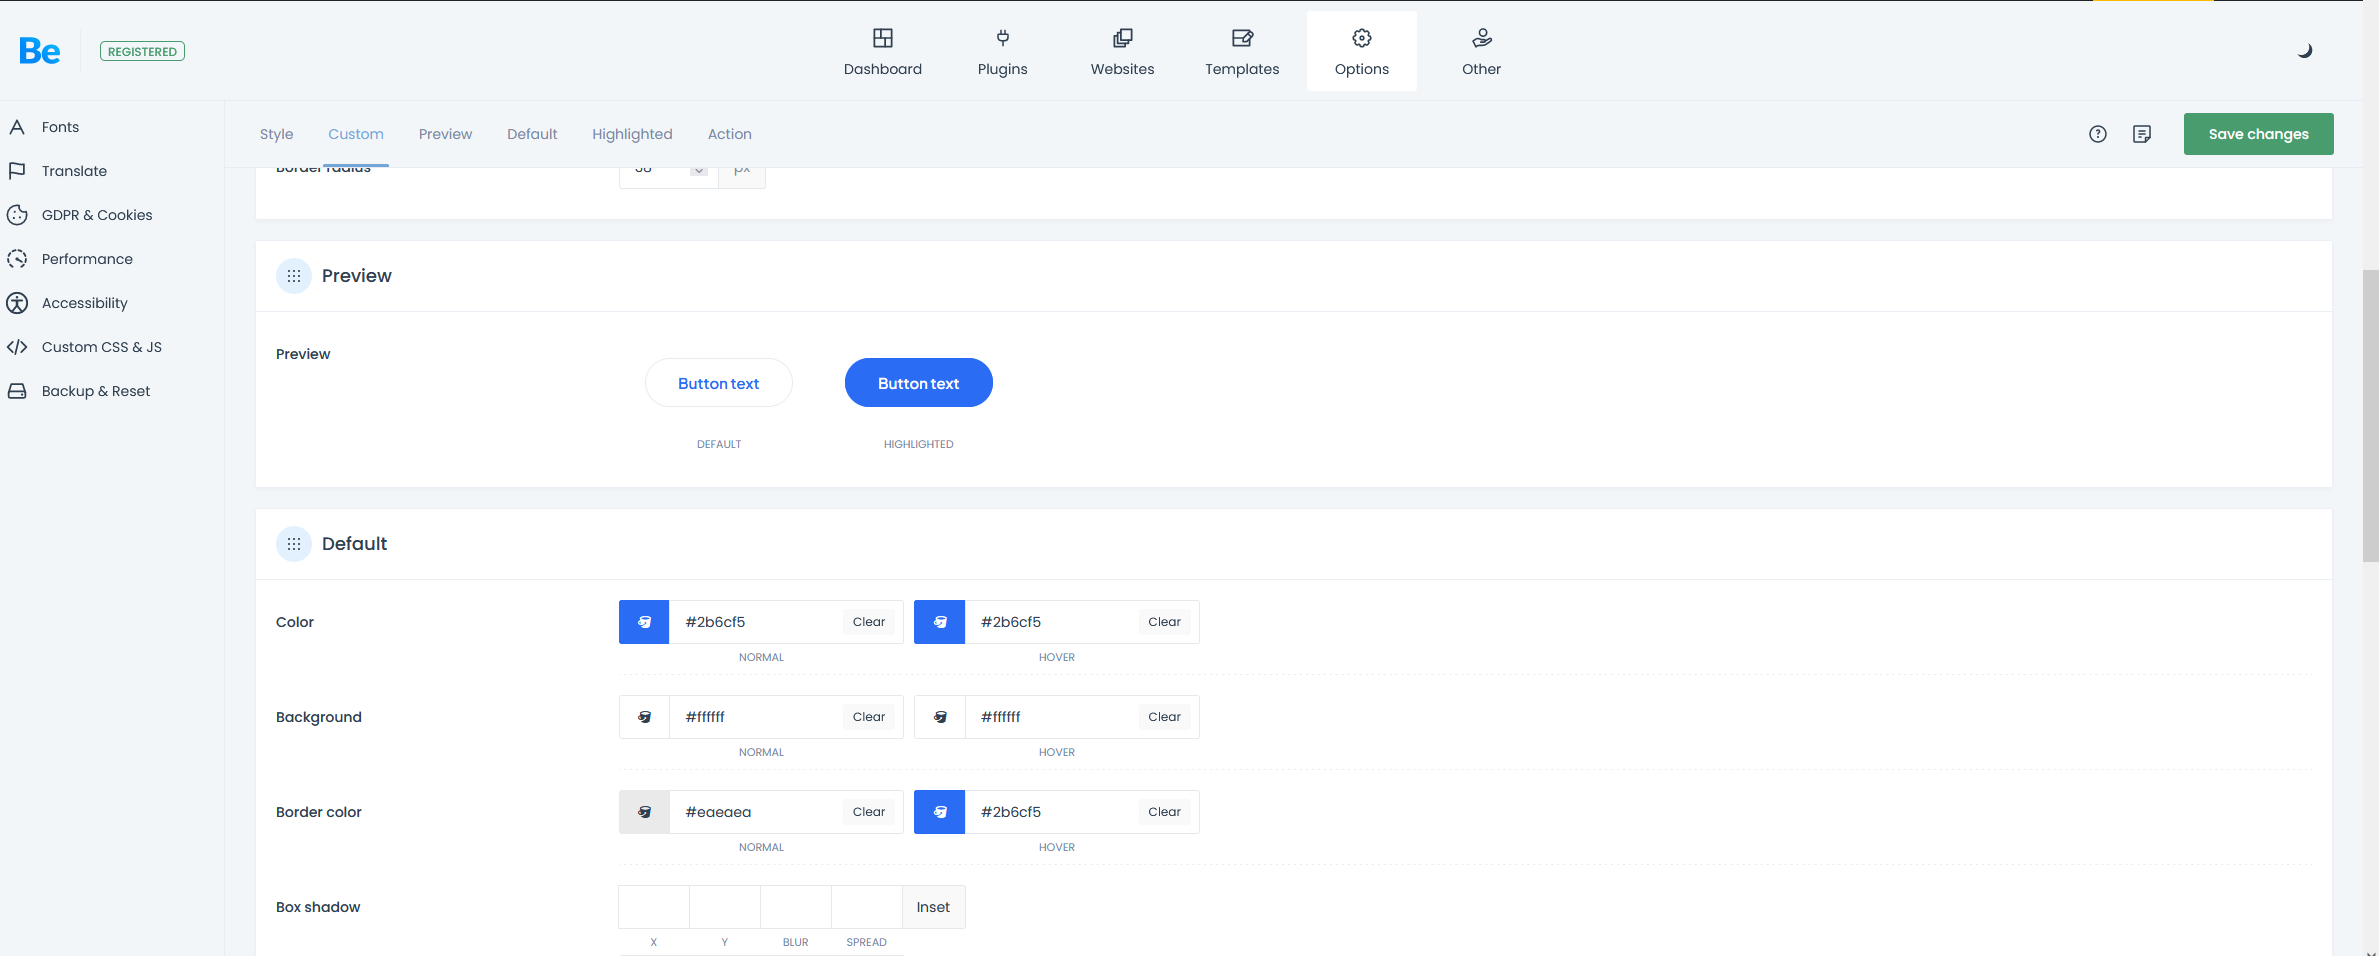This screenshot has height=956, width=2379.
Task: Switch to the Style tab
Action: click(276, 134)
